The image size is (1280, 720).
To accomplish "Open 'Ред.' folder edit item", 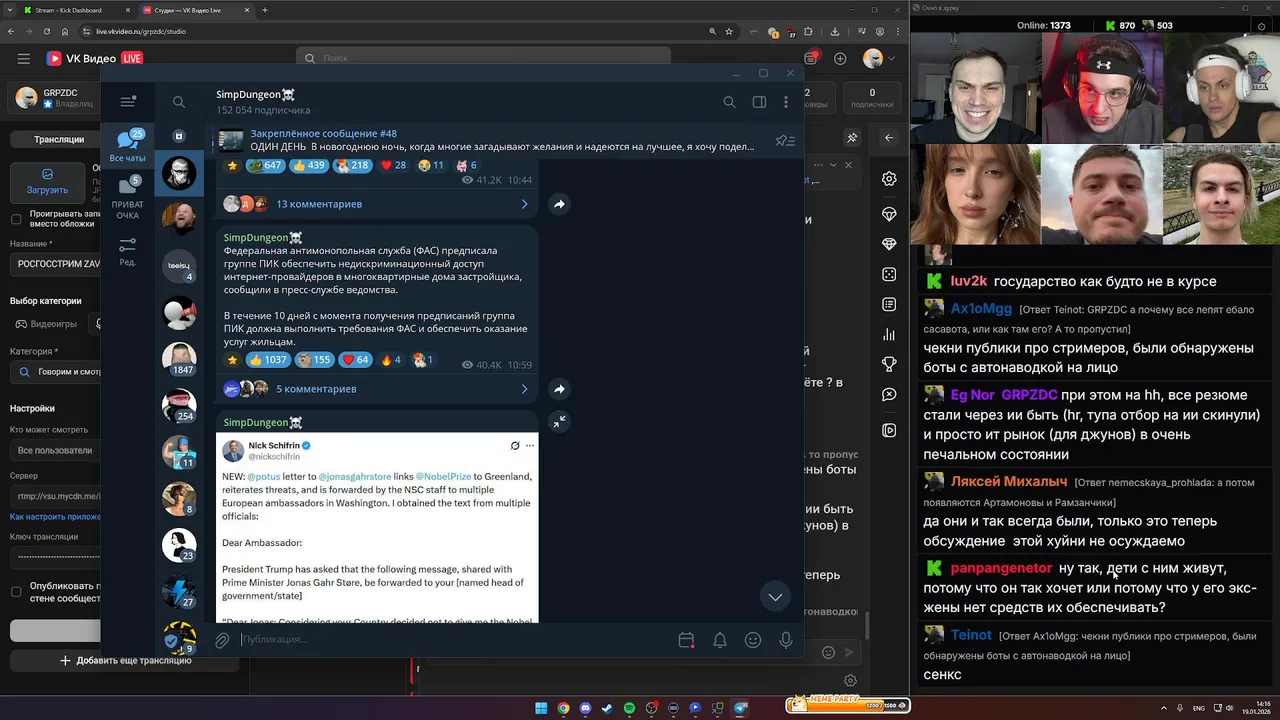I will pos(127,251).
